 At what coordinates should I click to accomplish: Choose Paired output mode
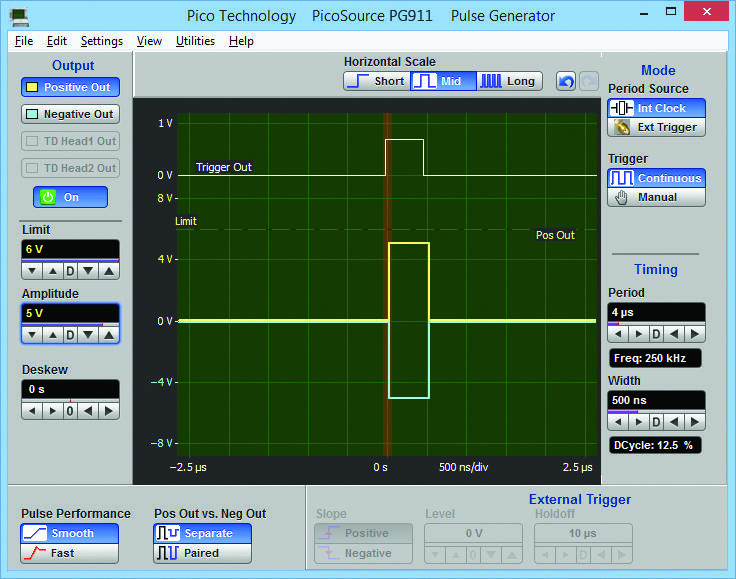[x=202, y=553]
